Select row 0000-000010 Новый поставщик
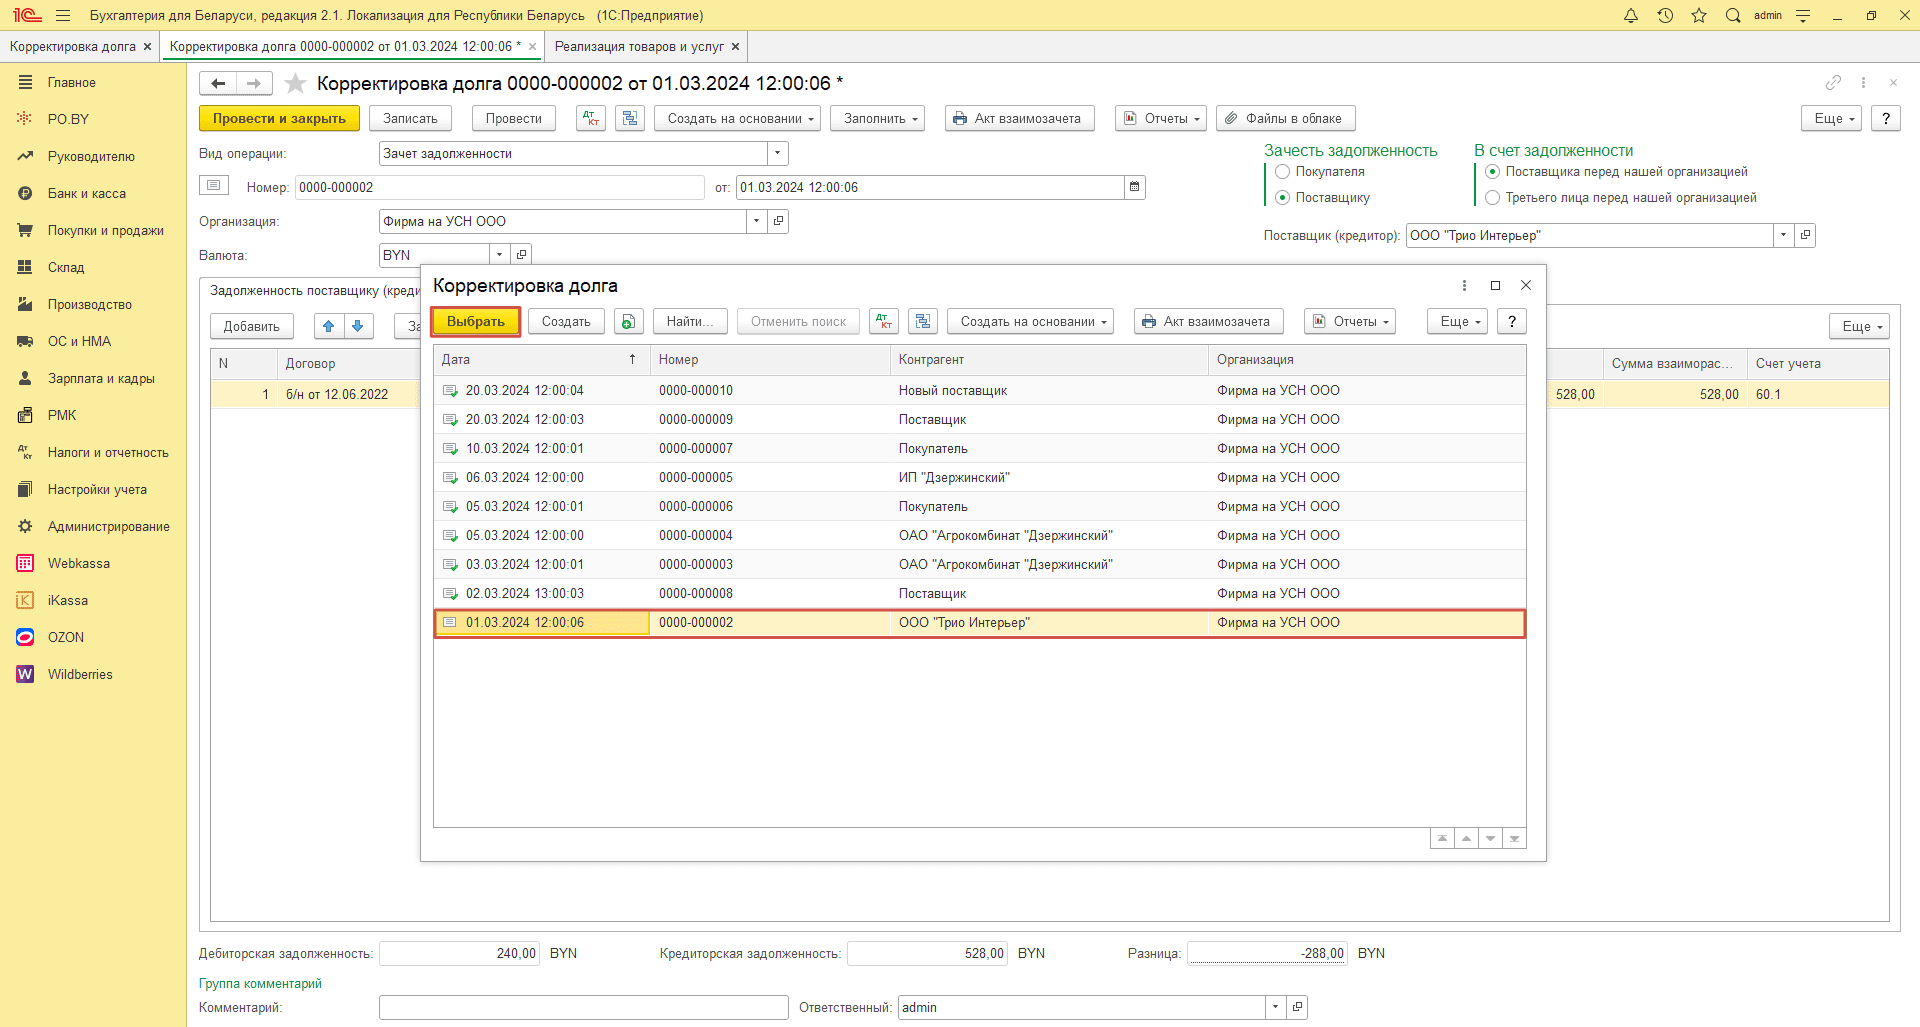 pos(980,391)
